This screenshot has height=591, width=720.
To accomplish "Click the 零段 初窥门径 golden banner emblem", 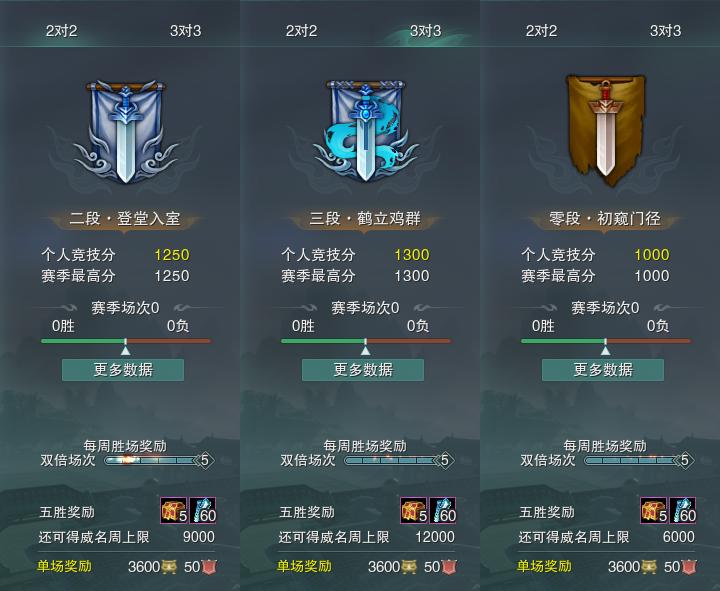I will pyautogui.click(x=605, y=131).
